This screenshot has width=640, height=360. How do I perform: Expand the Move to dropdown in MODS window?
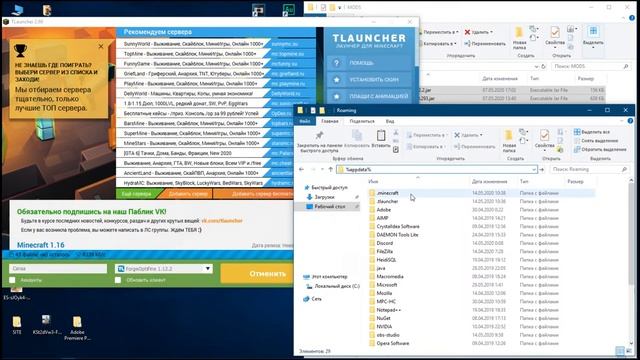point(457,32)
